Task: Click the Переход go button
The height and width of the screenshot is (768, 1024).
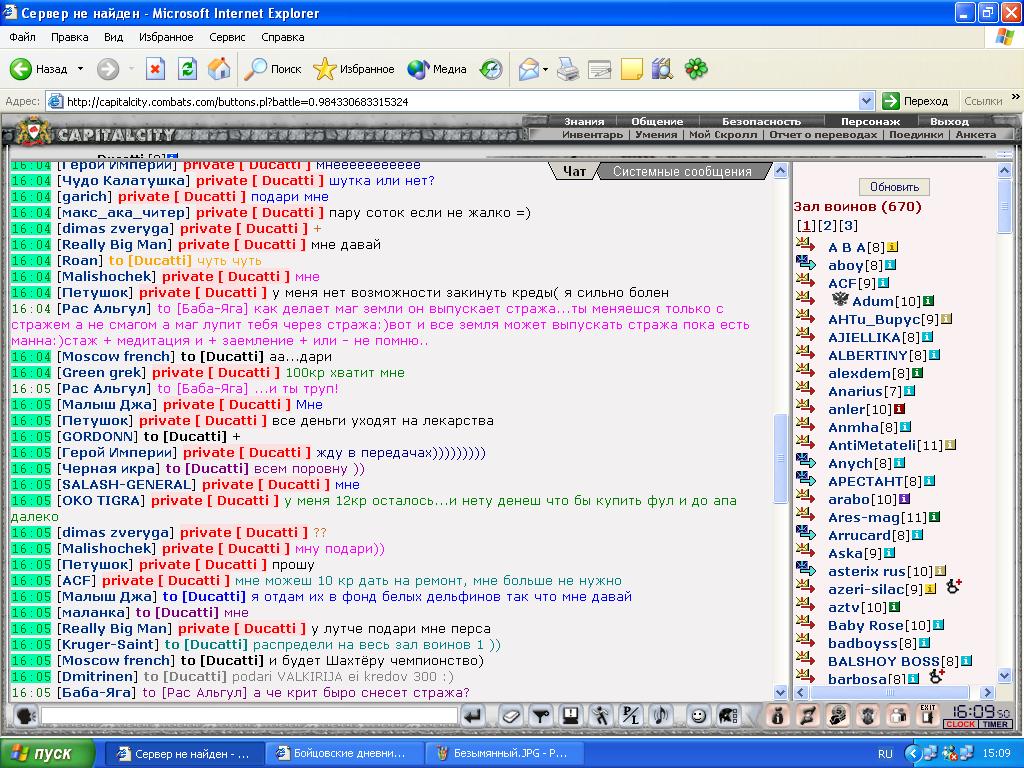Action: 916,101
